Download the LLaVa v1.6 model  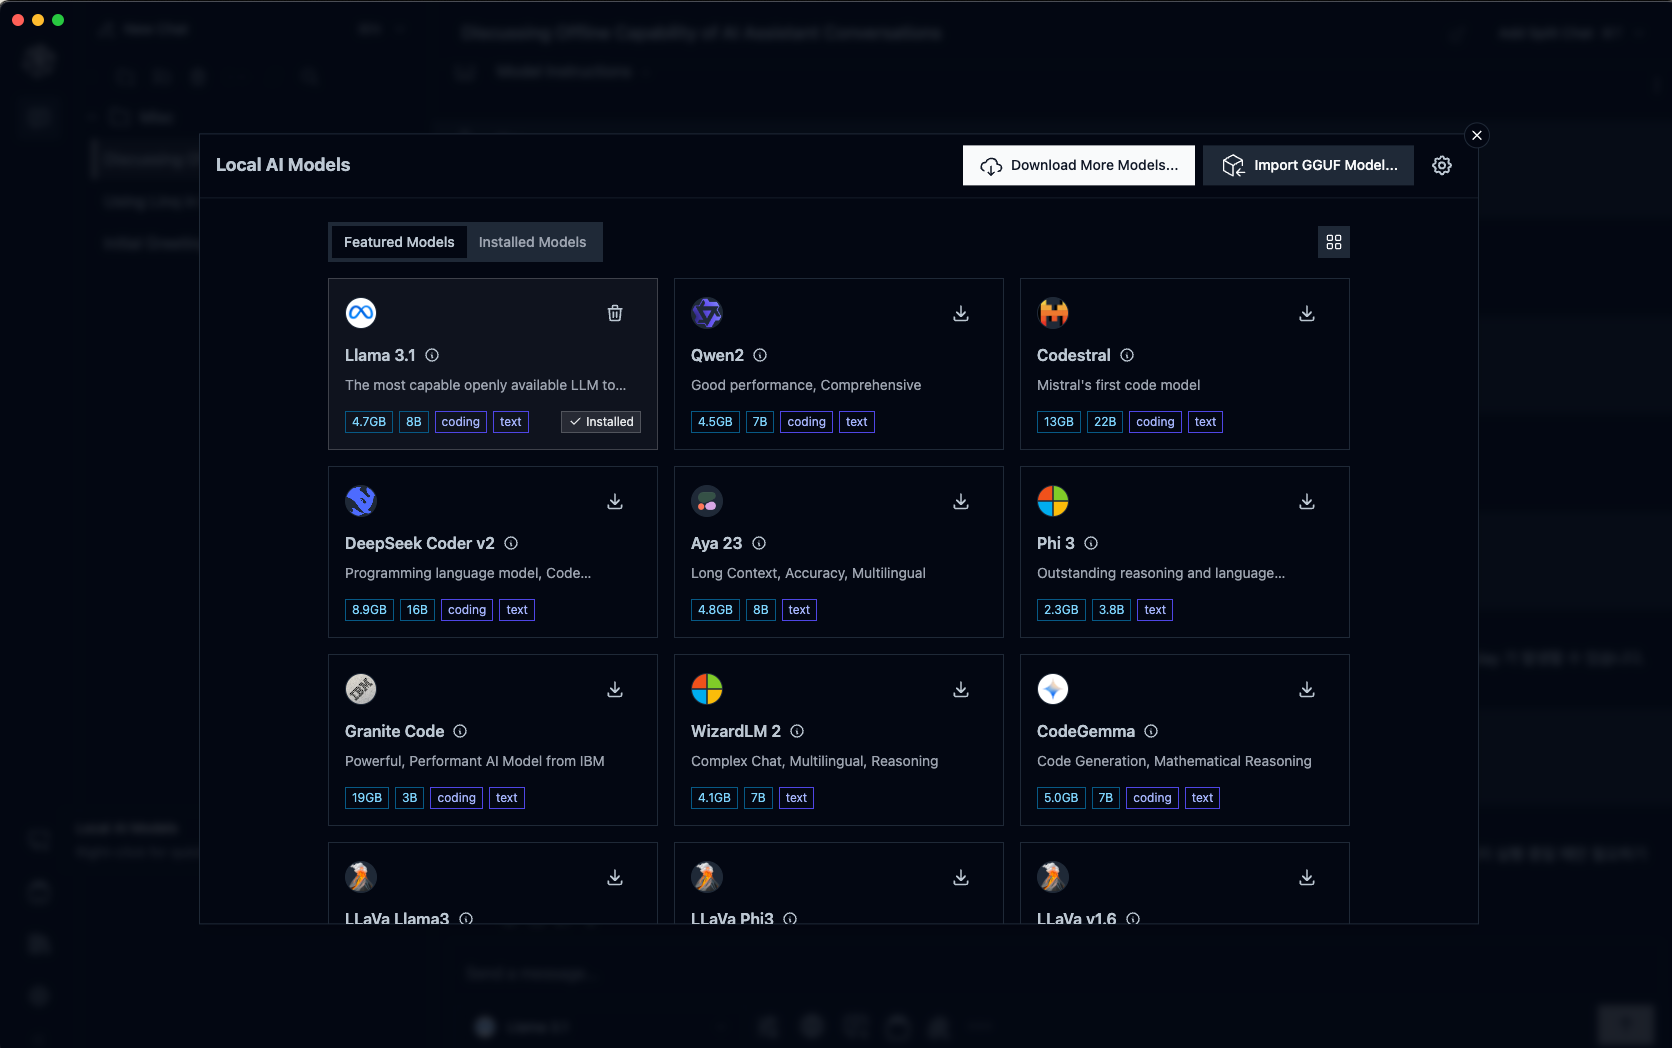(x=1307, y=877)
